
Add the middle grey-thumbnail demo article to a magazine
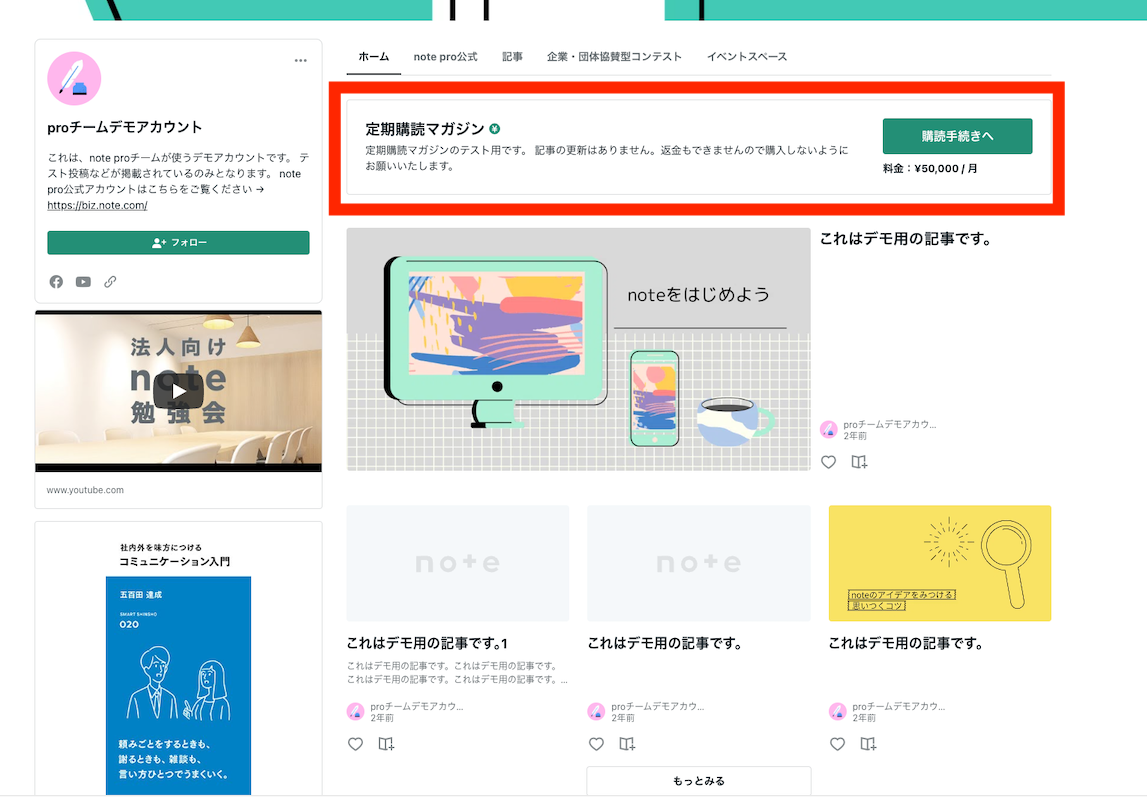(x=627, y=744)
